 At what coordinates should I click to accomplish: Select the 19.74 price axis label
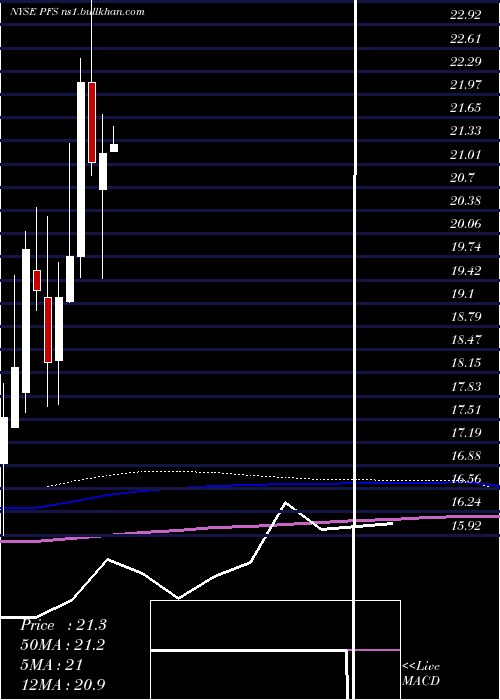[x=466, y=247]
